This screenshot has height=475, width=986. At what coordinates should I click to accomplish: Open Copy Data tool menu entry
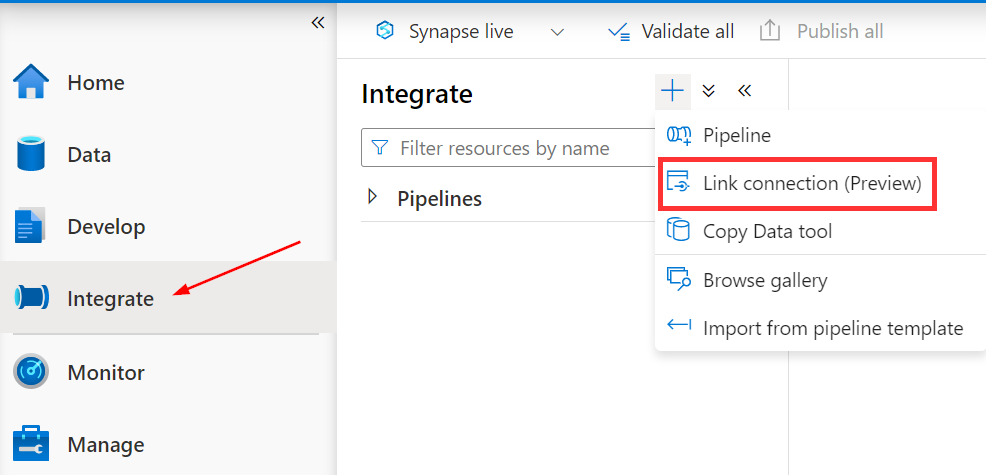767,232
